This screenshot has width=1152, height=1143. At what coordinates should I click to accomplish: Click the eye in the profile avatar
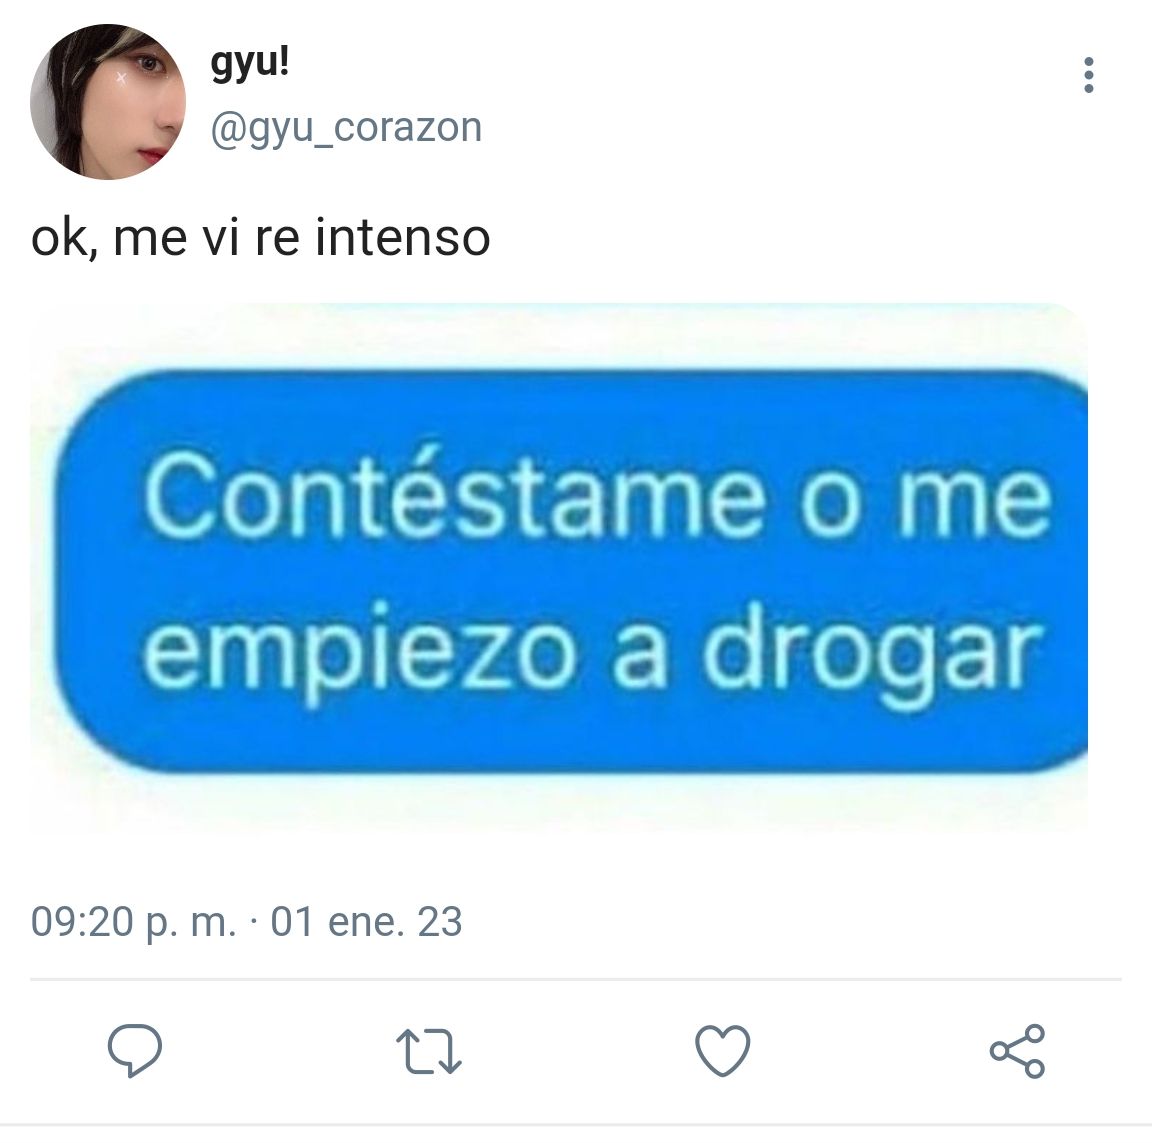click(149, 65)
